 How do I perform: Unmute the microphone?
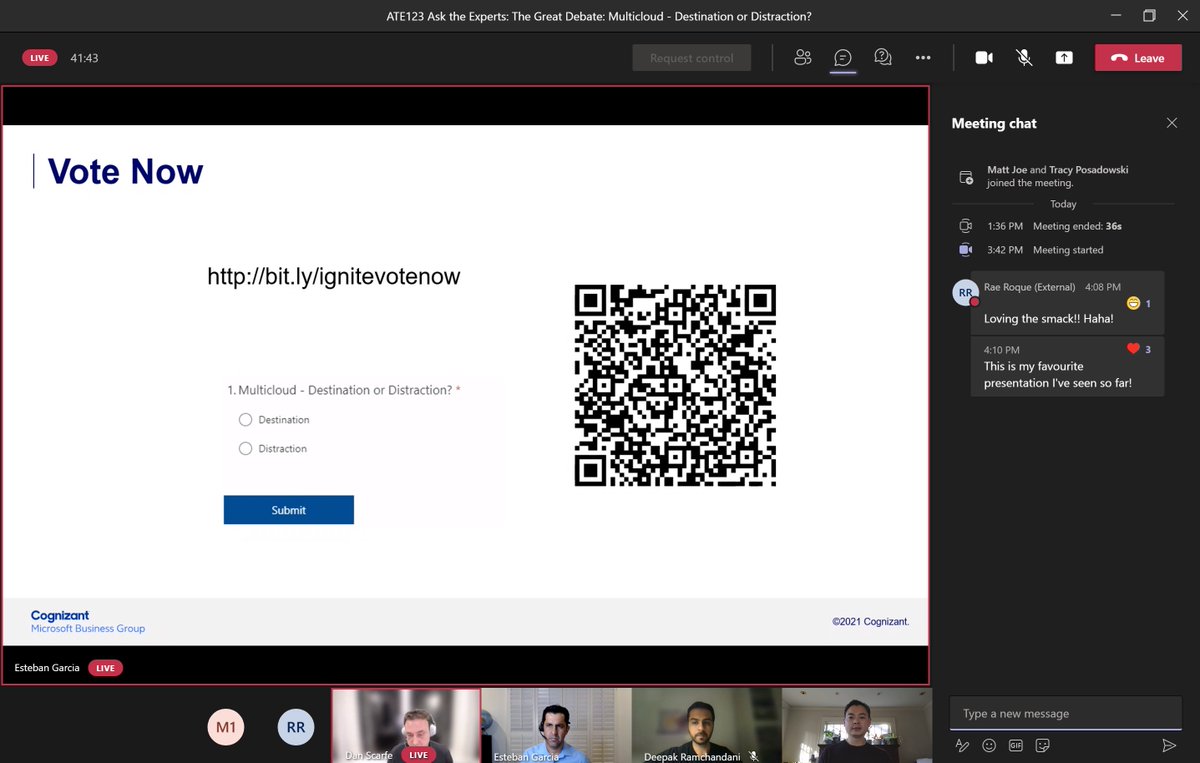1024,58
